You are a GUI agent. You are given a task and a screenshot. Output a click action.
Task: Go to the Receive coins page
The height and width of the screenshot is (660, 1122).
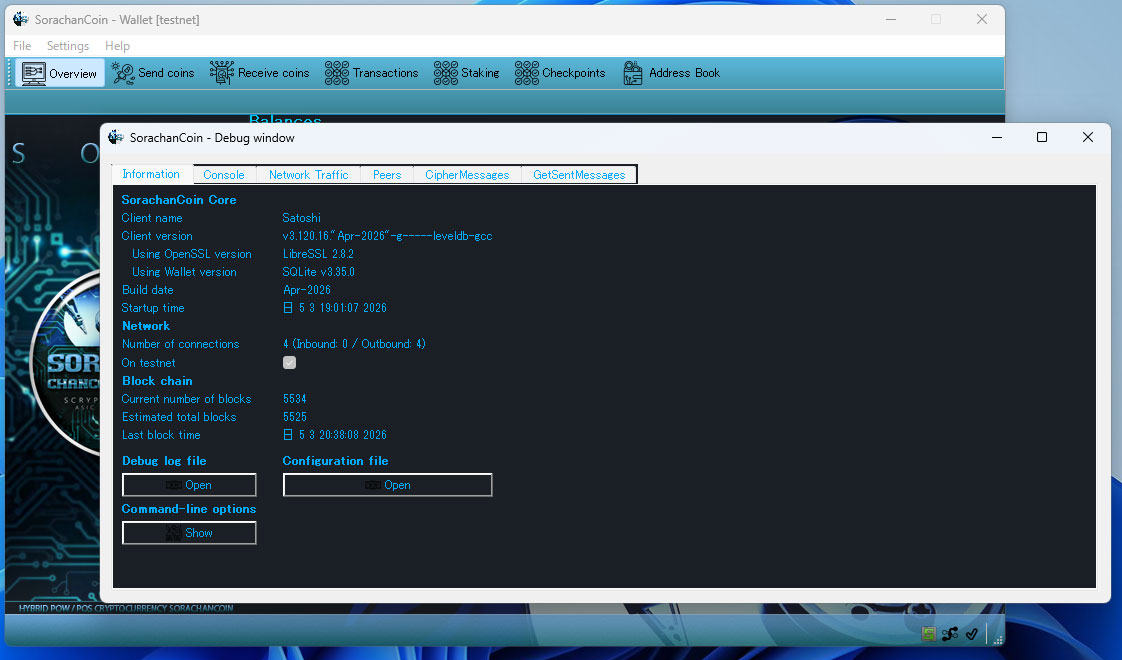[x=260, y=73]
